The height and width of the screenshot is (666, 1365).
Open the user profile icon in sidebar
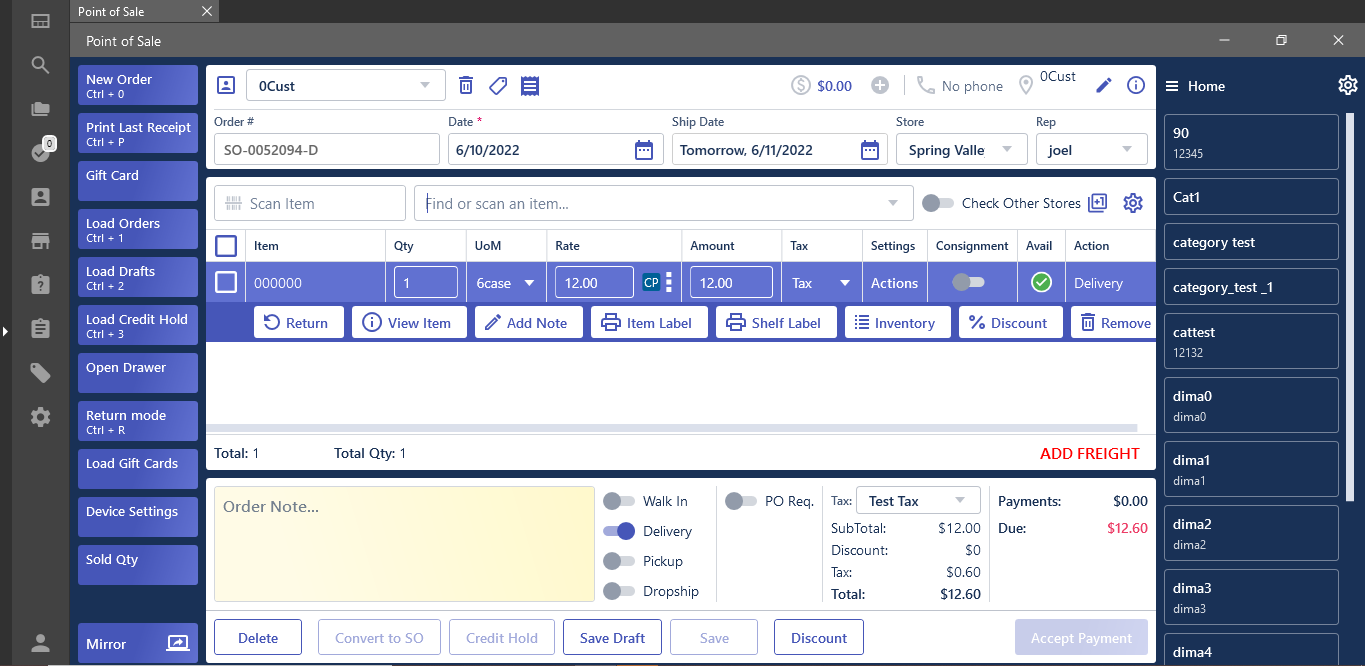click(40, 643)
